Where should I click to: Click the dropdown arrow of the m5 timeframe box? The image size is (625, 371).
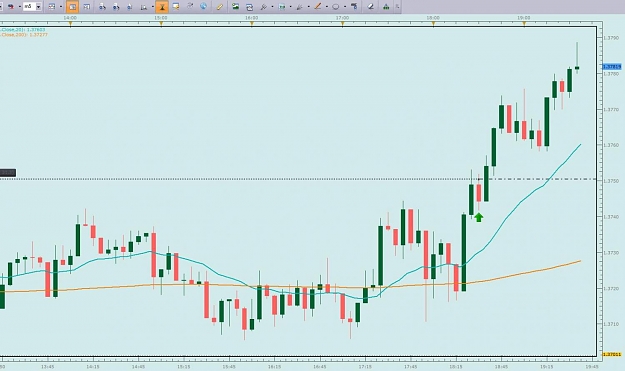(38, 7)
